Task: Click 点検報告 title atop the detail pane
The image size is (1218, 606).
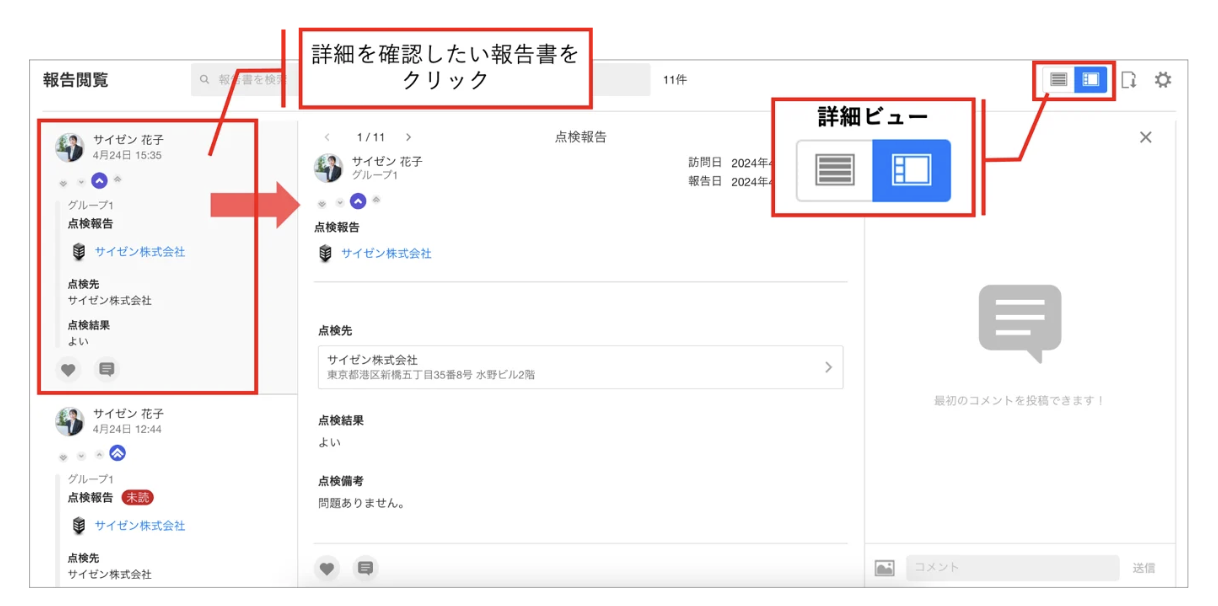Action: (x=581, y=137)
